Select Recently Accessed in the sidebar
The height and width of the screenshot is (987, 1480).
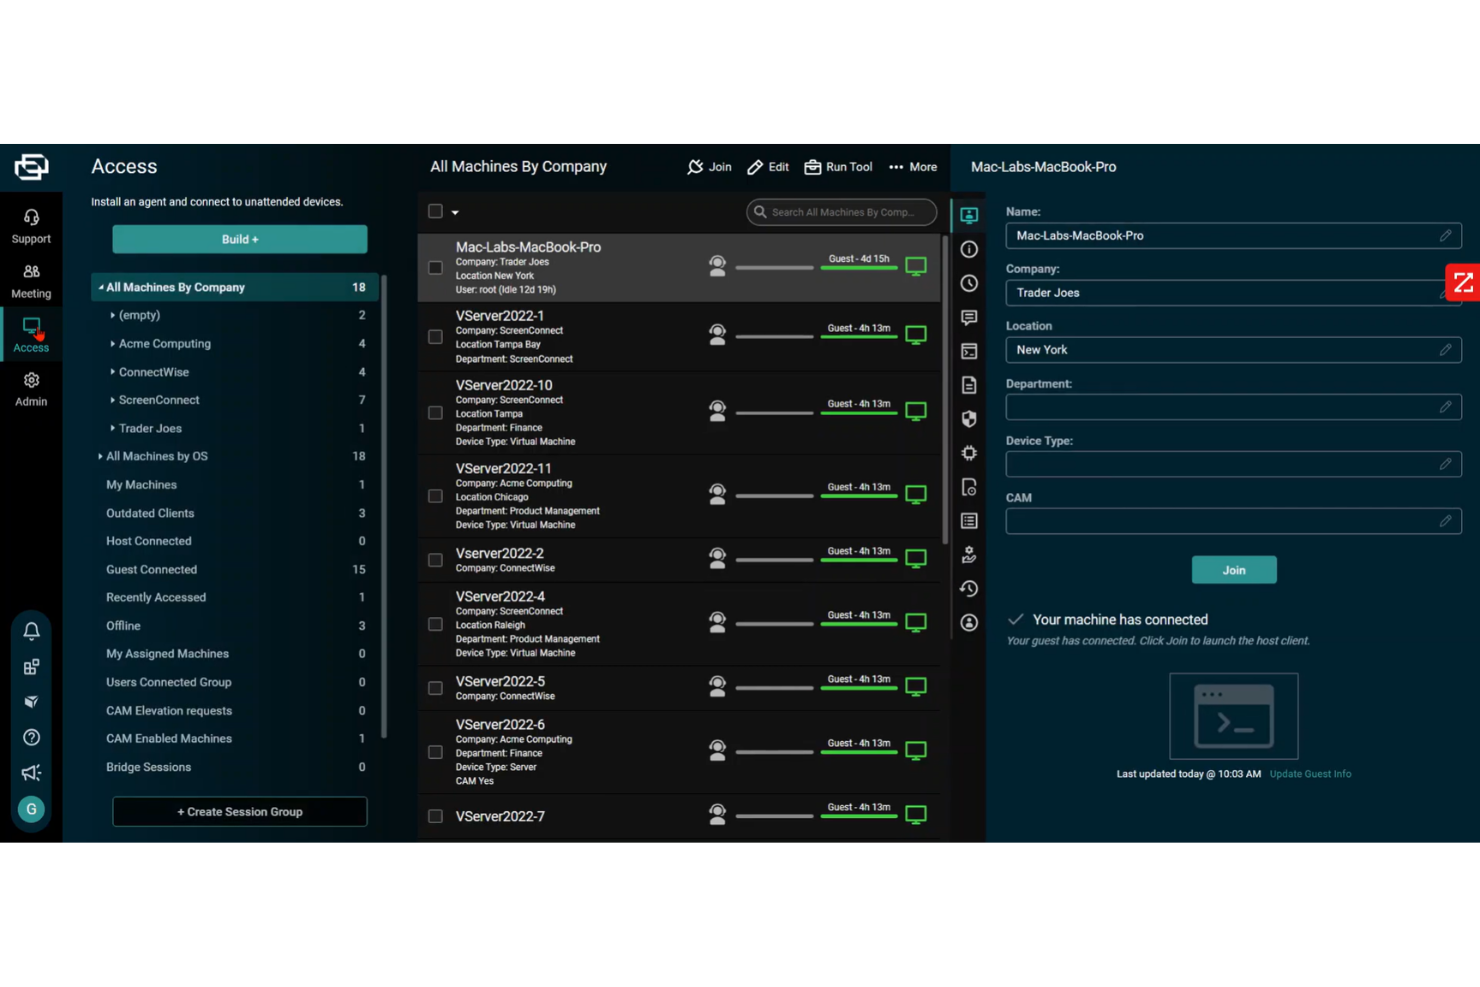156,597
